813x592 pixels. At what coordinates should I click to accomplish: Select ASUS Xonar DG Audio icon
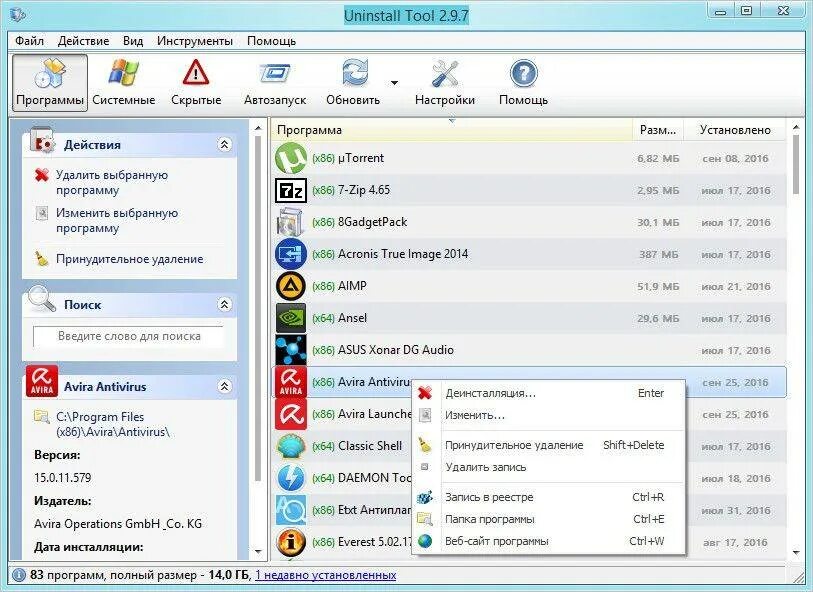tap(290, 350)
